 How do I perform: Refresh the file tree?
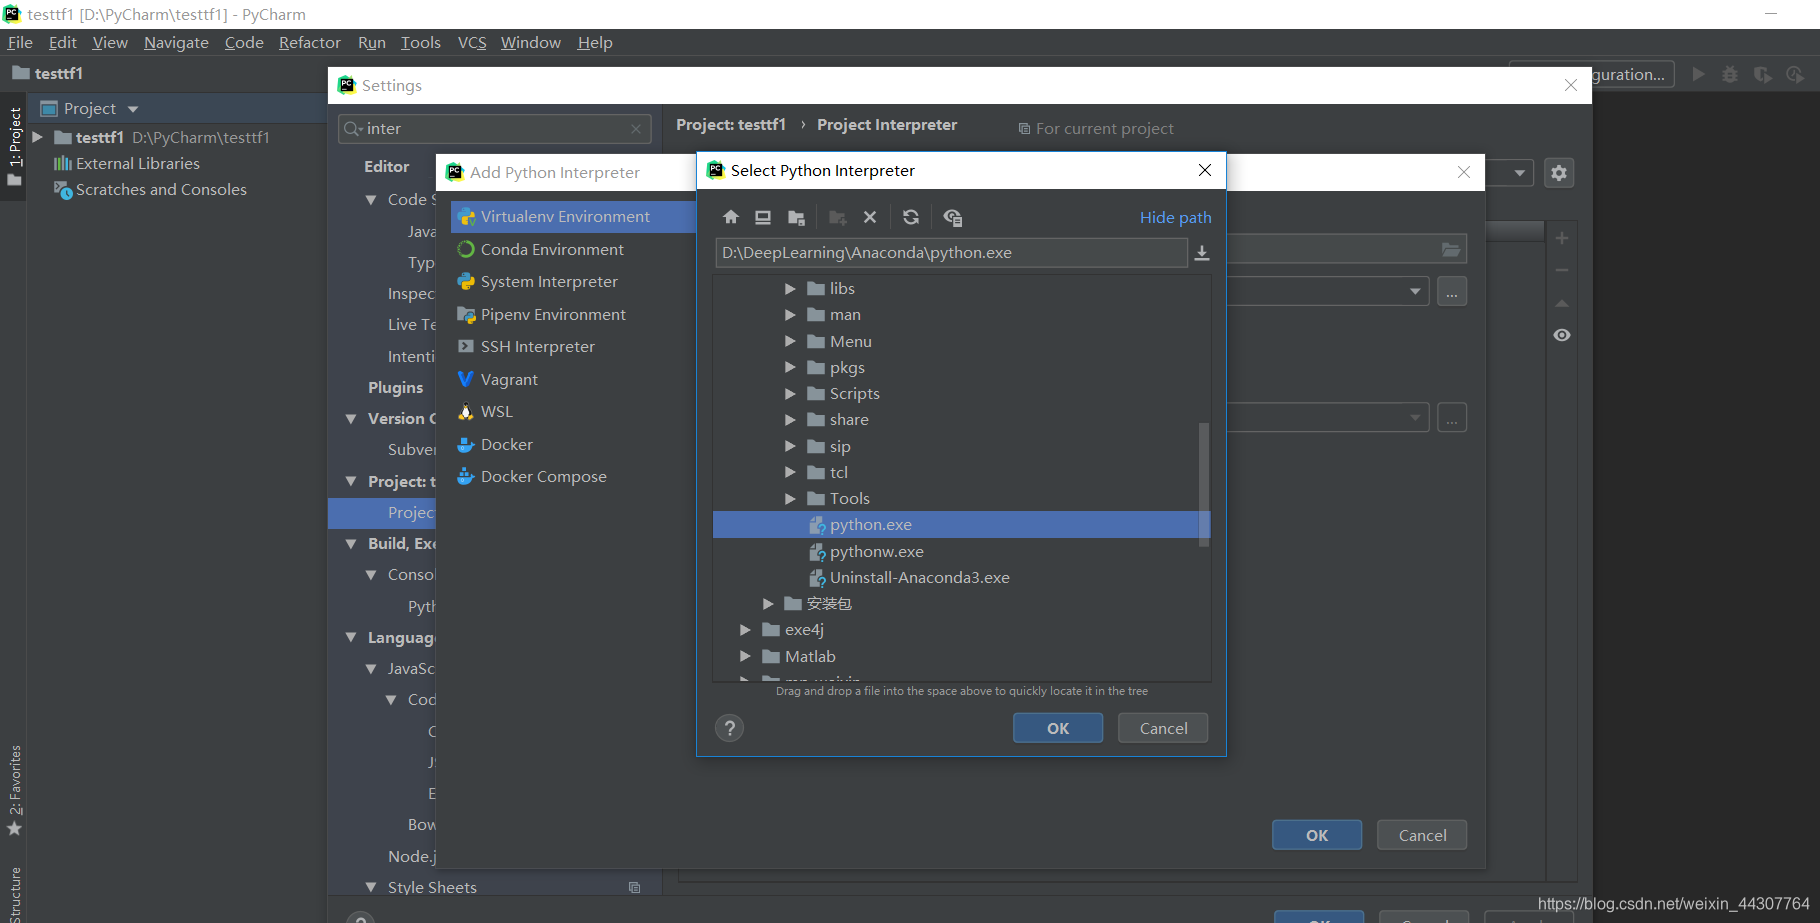pos(911,217)
